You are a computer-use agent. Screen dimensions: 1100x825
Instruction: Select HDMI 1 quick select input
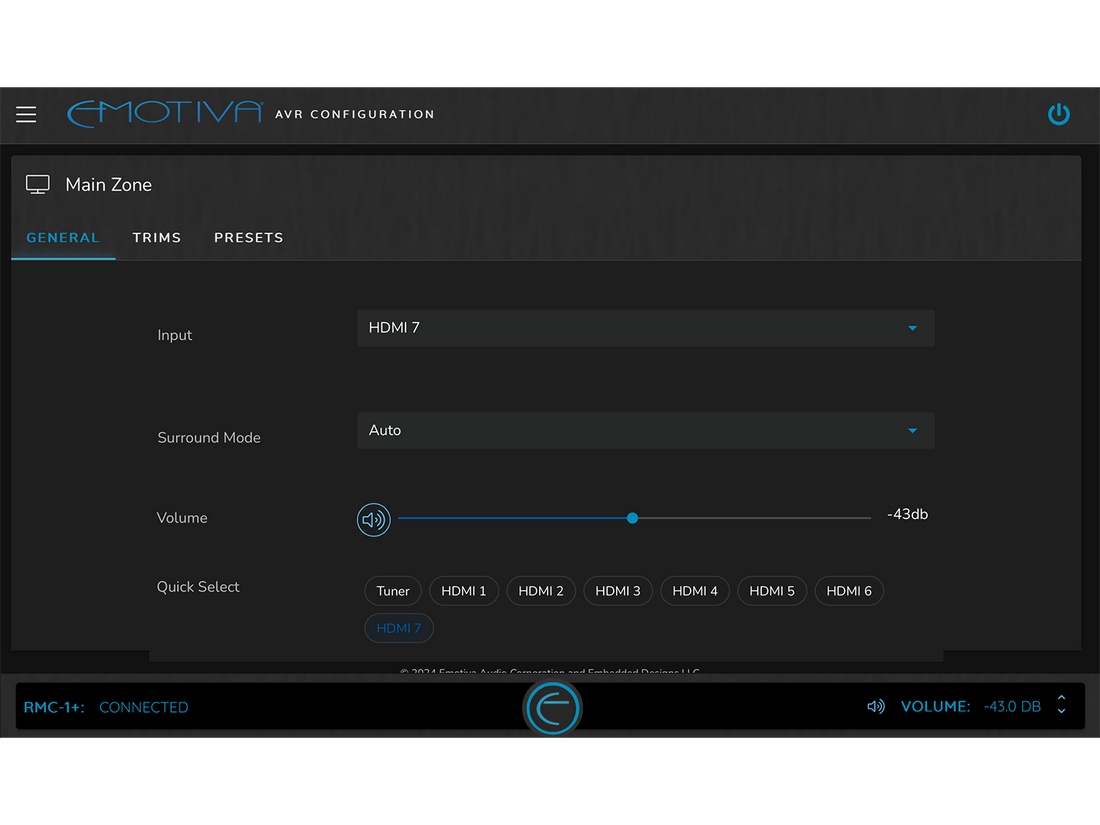(x=463, y=591)
